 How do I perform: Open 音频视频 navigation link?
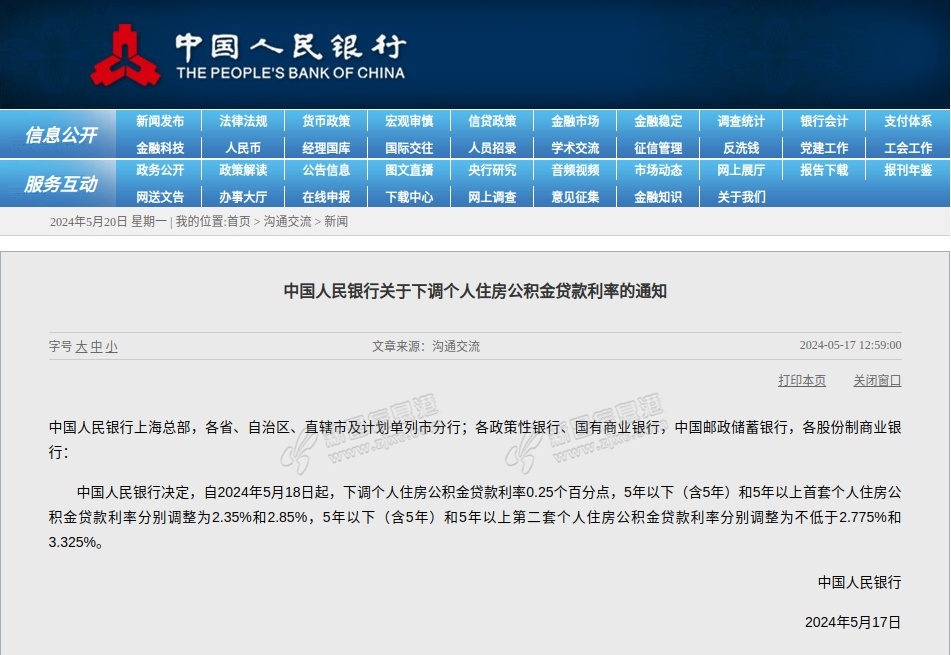(575, 170)
